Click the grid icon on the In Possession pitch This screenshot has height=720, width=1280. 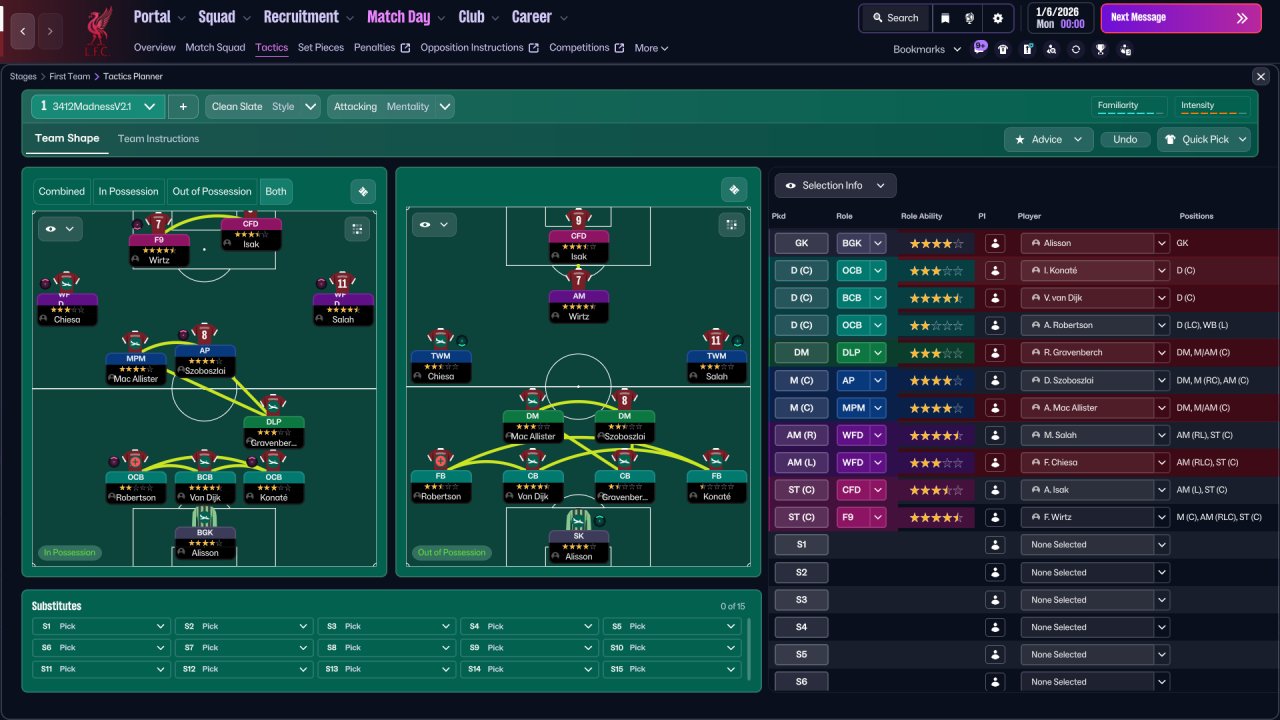coord(357,229)
